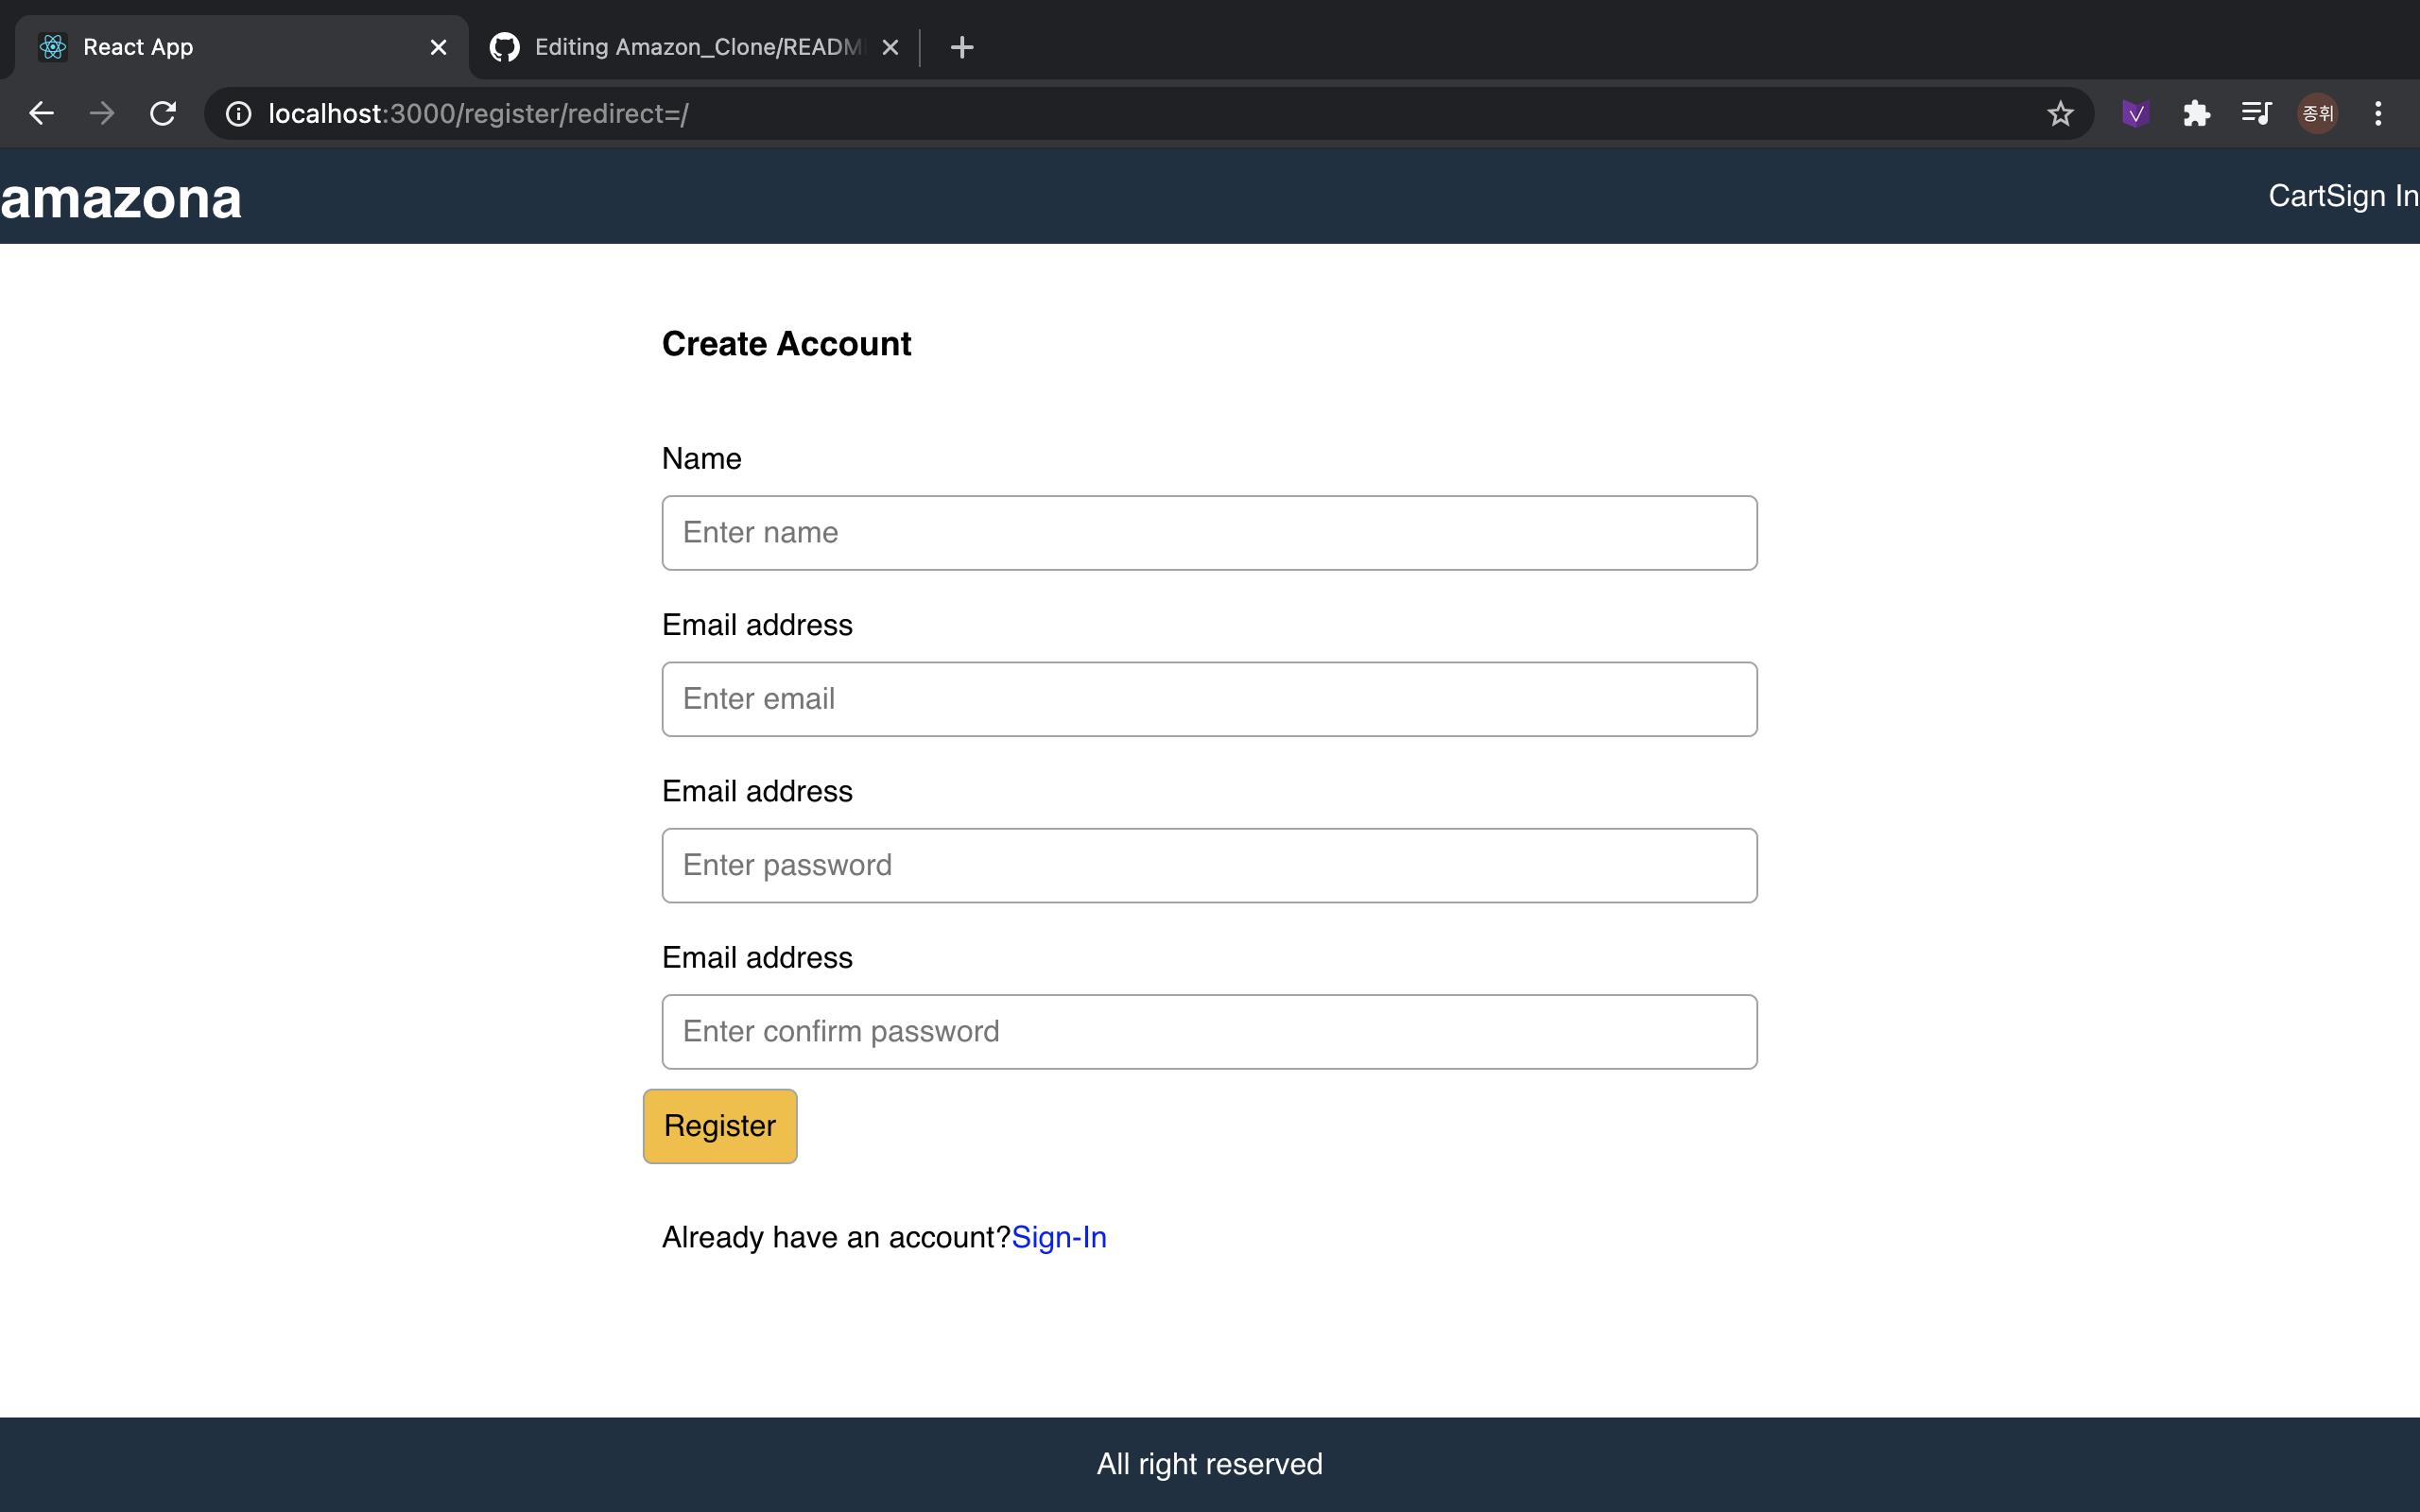Open the purple V extension icon
2420x1512 pixels.
[x=2135, y=113]
